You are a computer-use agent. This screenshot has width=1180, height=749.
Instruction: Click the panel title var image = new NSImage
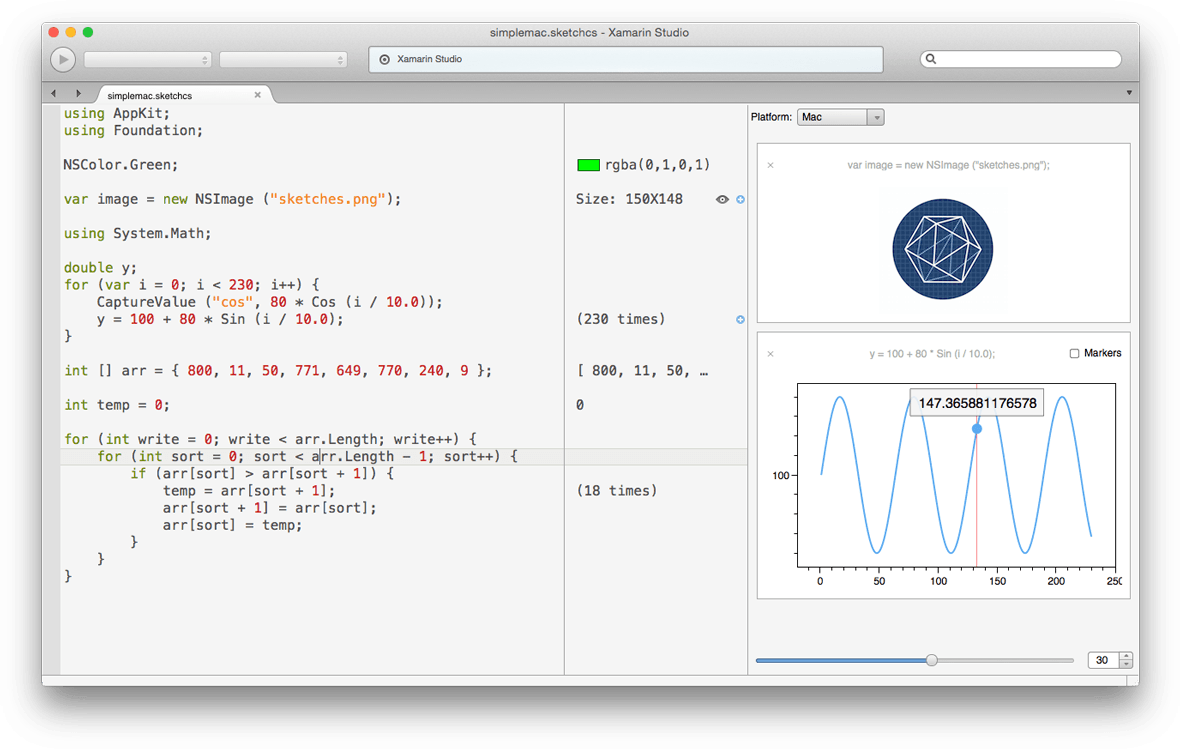pos(948,165)
